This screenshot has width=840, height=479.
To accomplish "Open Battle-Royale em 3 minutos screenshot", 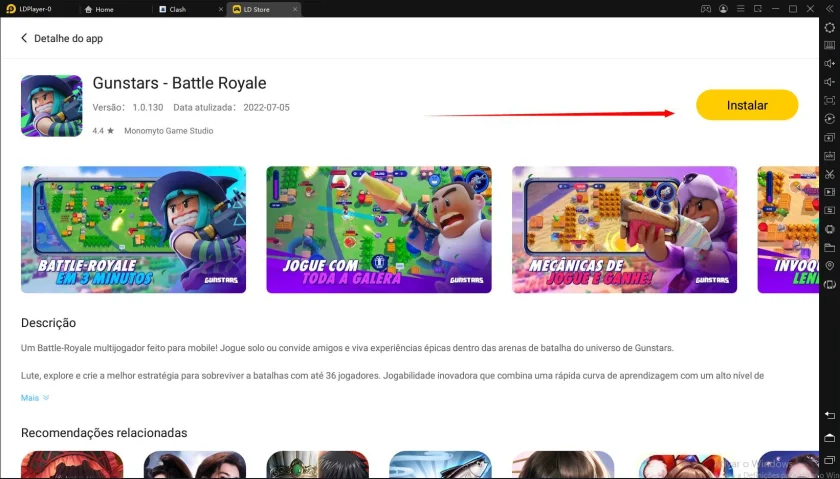I will pyautogui.click(x=133, y=229).
